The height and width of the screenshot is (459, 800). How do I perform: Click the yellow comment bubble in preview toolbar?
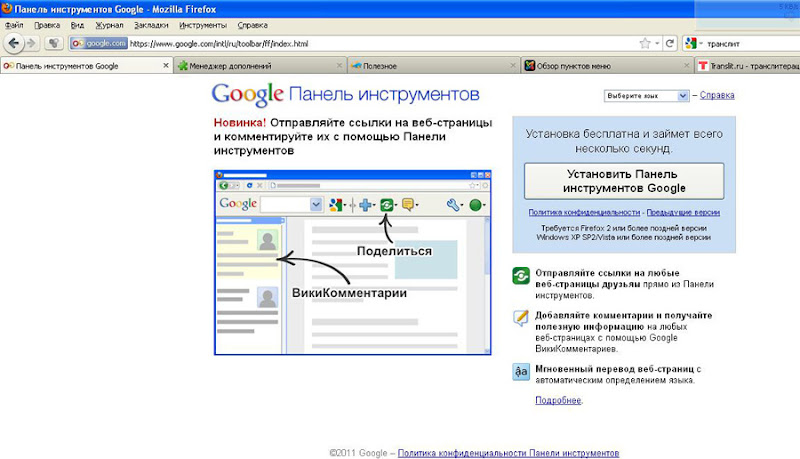click(x=408, y=205)
